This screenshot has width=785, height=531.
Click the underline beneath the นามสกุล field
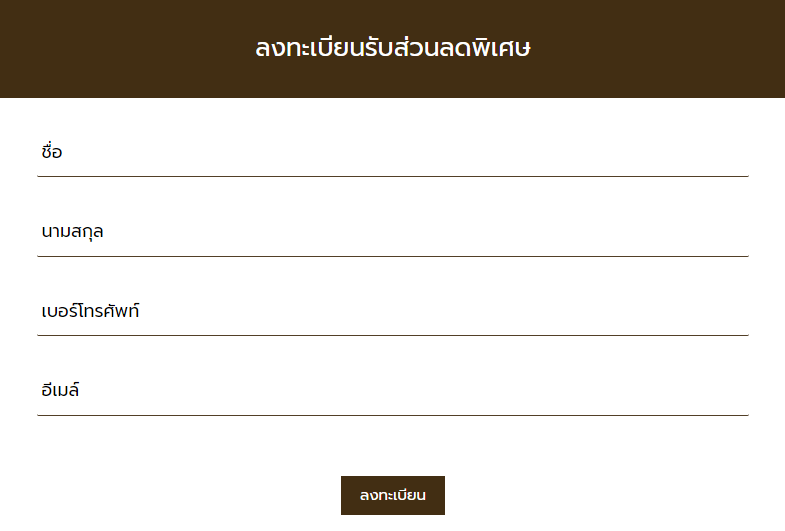click(392, 256)
